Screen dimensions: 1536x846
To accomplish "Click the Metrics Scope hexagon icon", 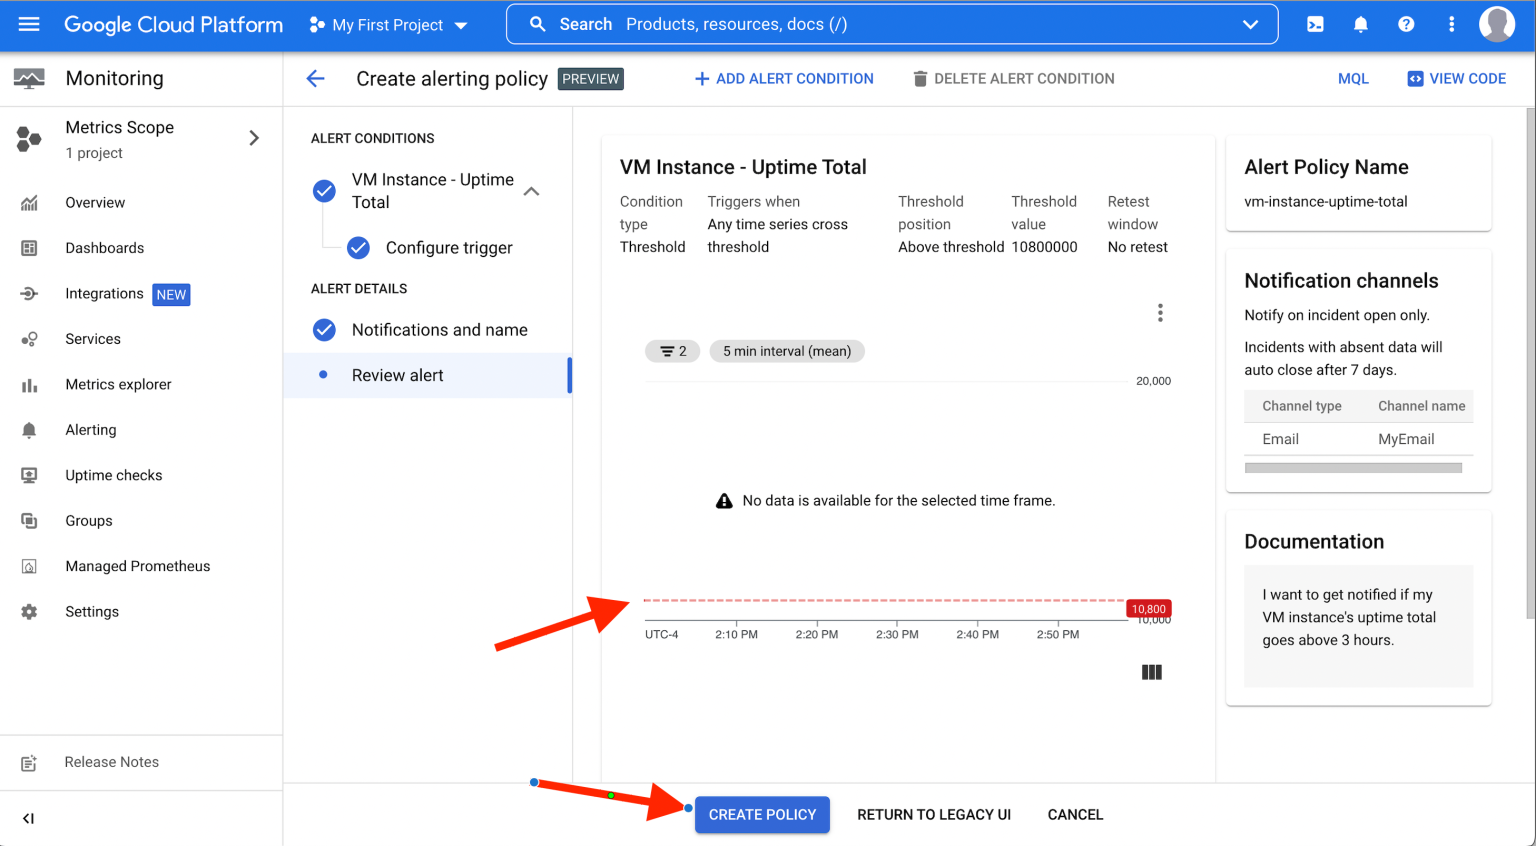I will point(29,139).
